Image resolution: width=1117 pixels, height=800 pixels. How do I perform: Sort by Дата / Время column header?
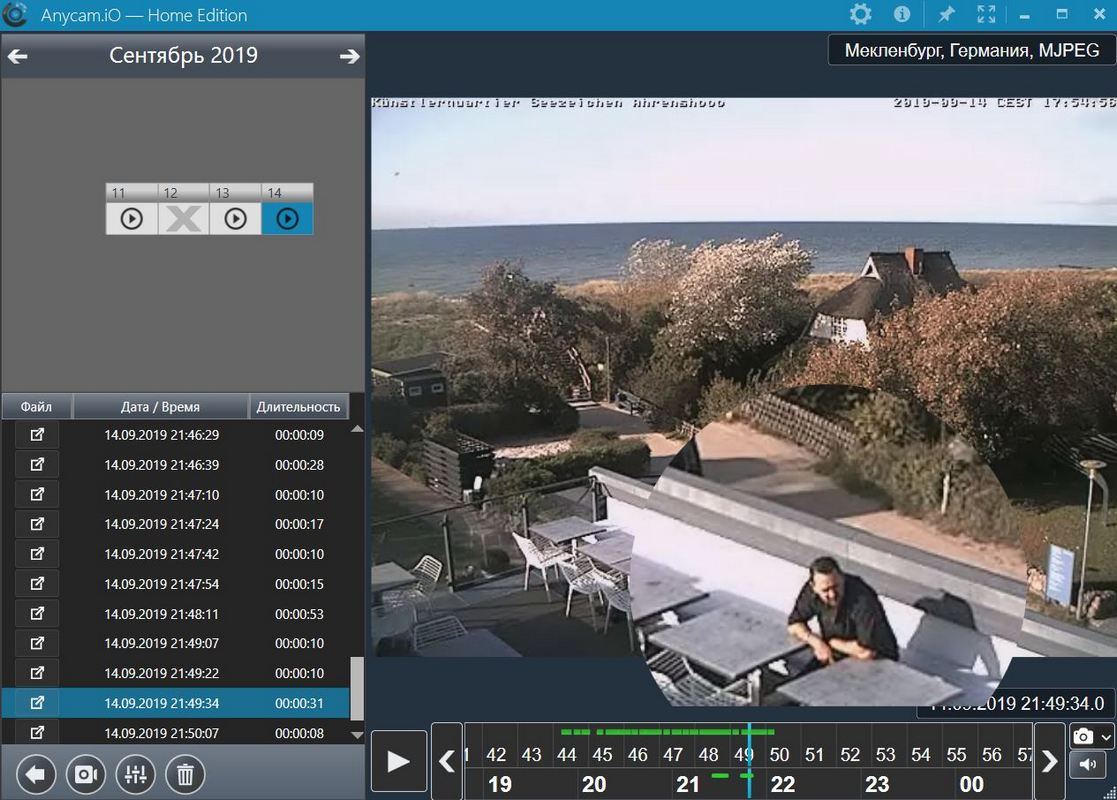point(160,407)
